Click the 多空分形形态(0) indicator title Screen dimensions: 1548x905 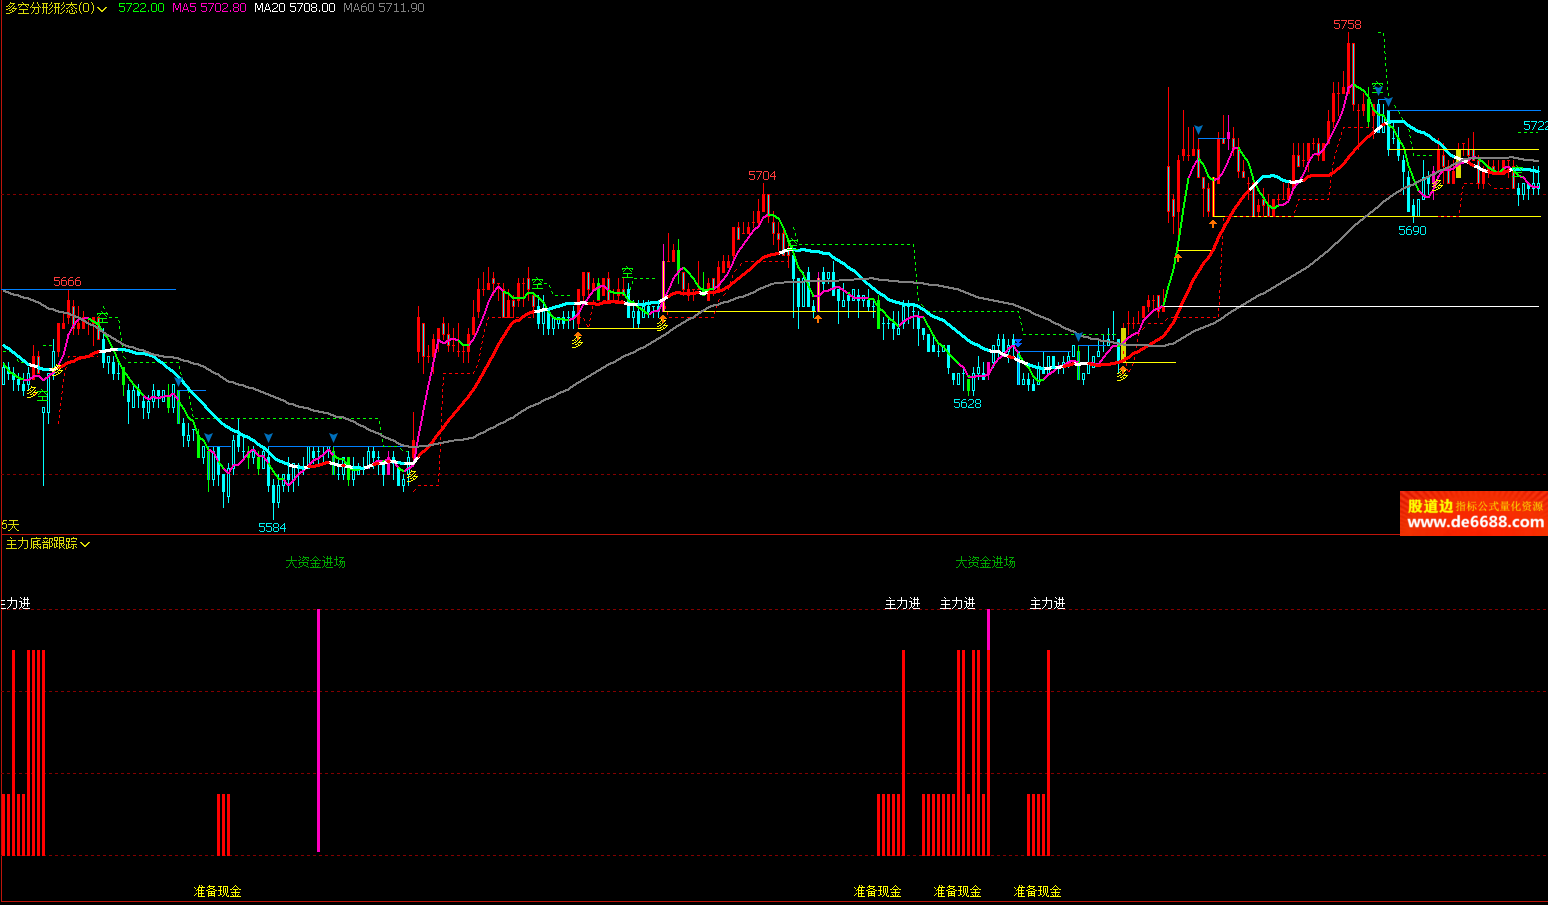click(49, 8)
